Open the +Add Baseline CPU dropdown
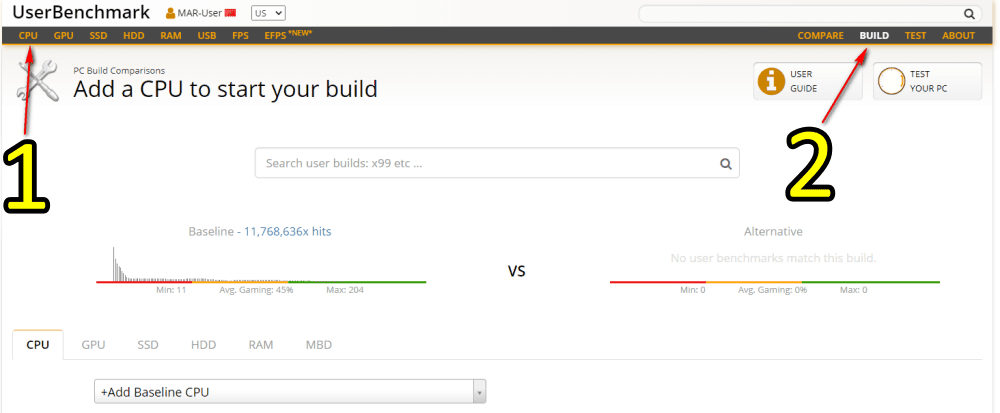 [290, 392]
